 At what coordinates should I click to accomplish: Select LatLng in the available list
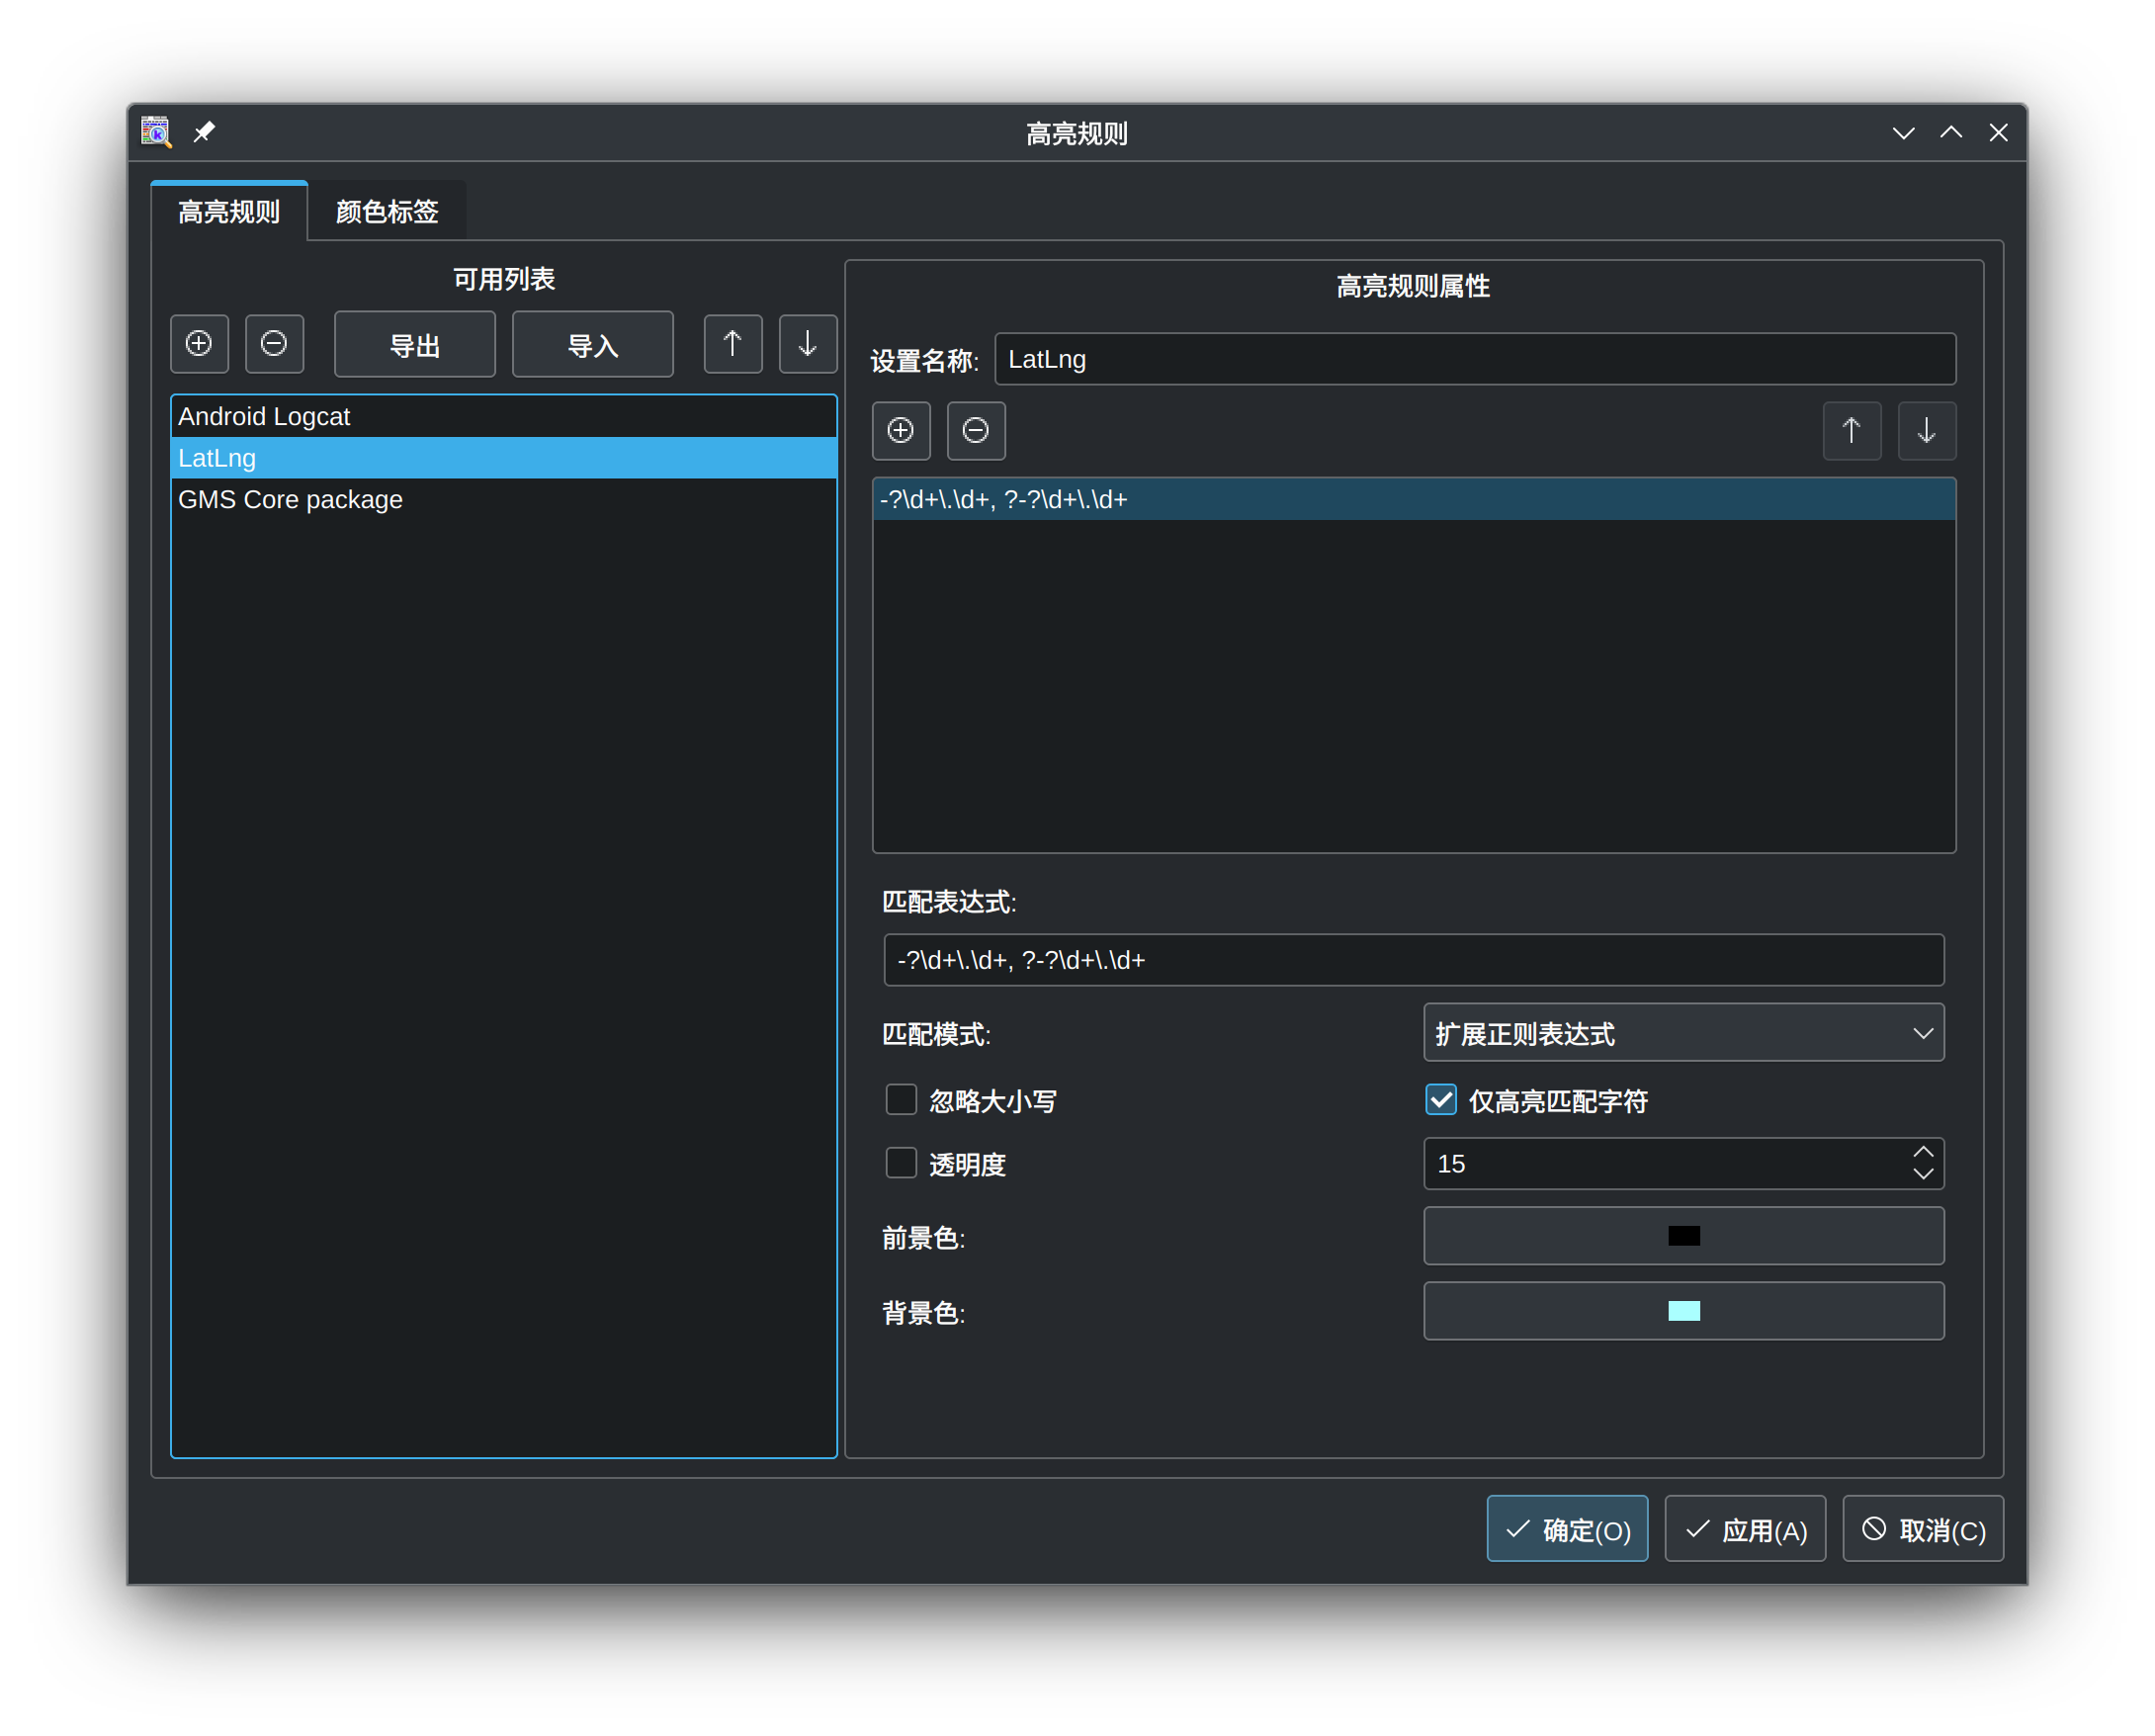point(503,458)
